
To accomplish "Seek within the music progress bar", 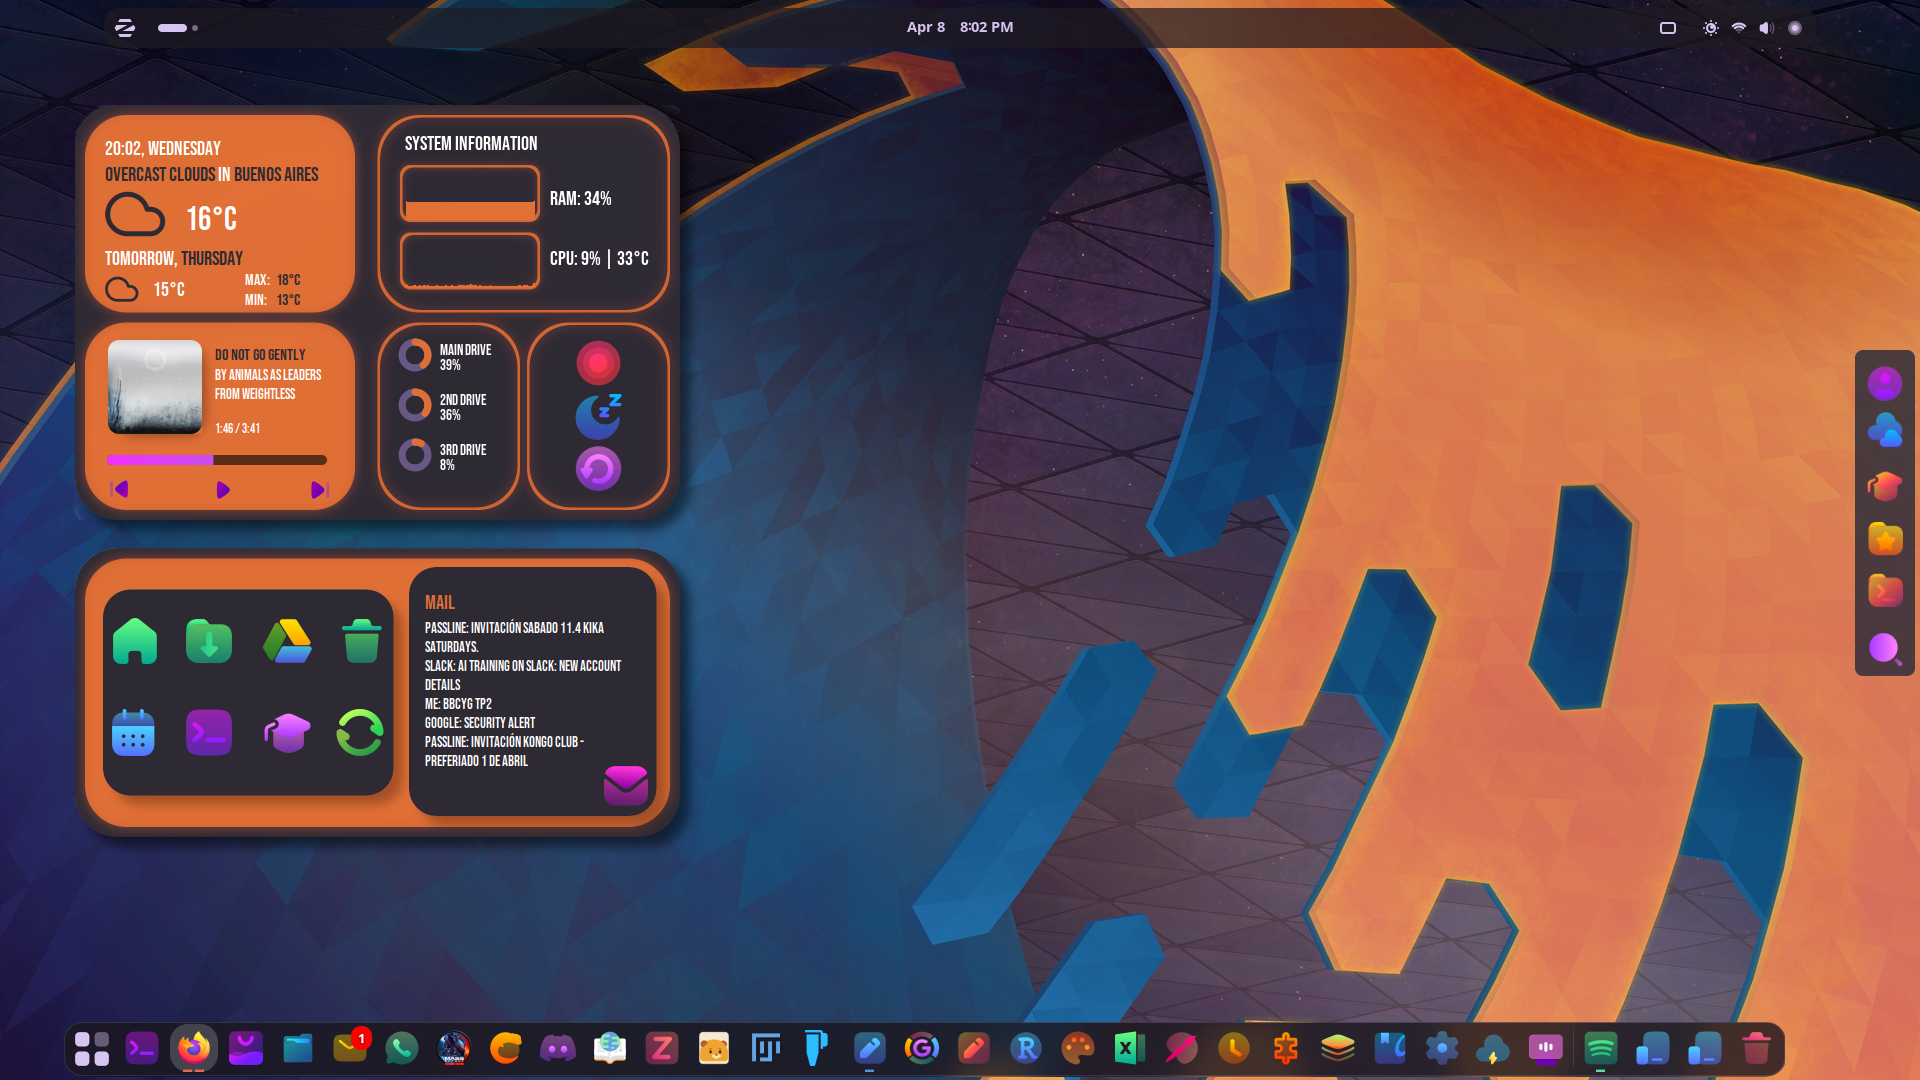I will 217,460.
